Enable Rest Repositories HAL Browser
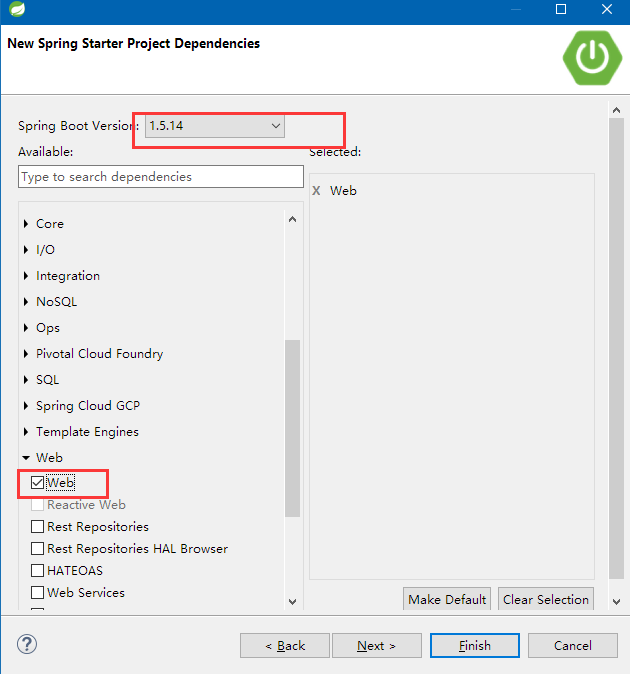Viewport: 630px width, 674px height. point(37,548)
